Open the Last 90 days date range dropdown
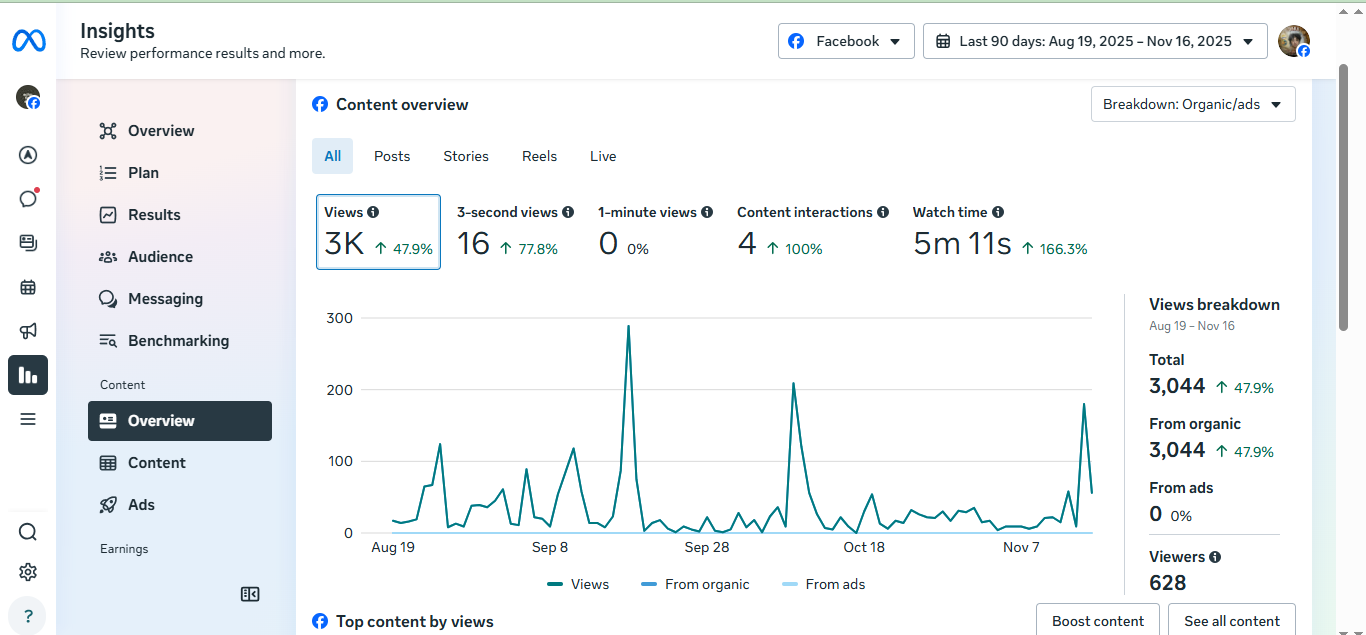This screenshot has width=1366, height=635. tap(1095, 41)
